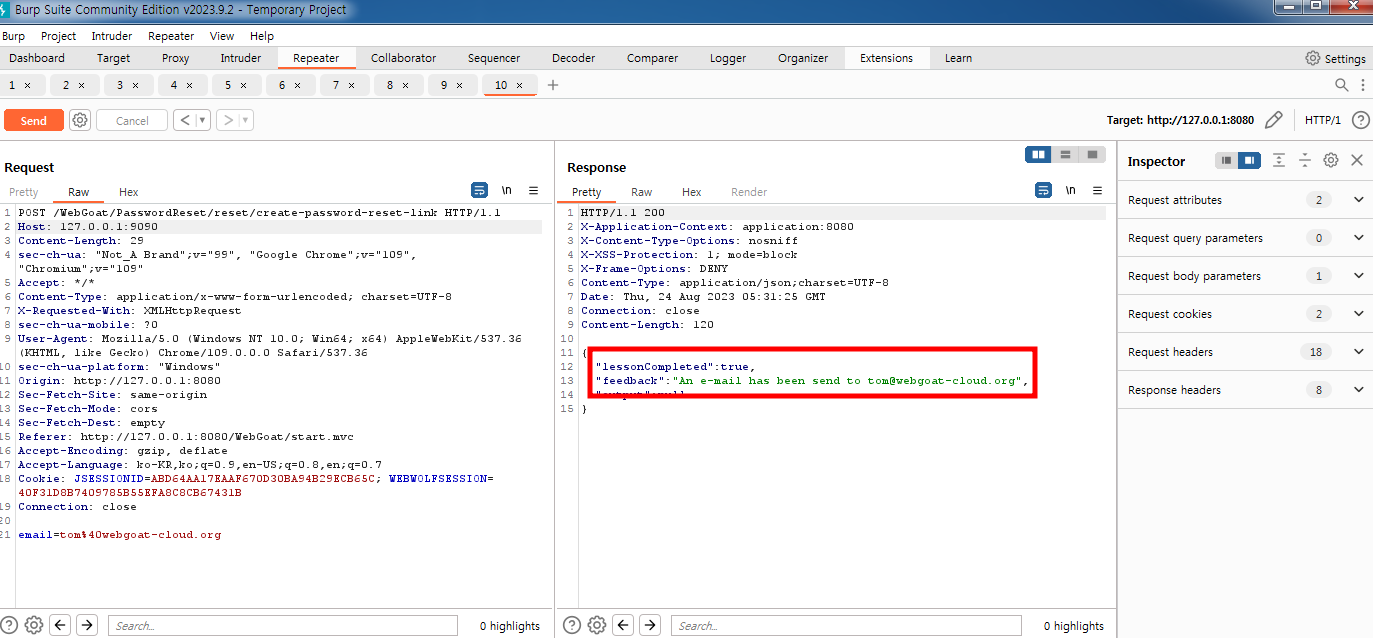
Task: Go back to previous request in history
Action: point(184,120)
